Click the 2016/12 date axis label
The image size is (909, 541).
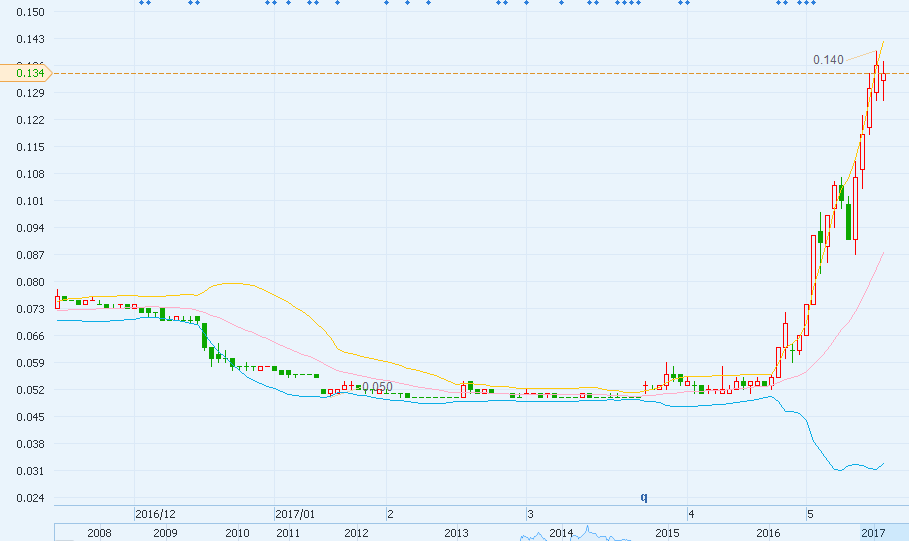click(x=155, y=514)
